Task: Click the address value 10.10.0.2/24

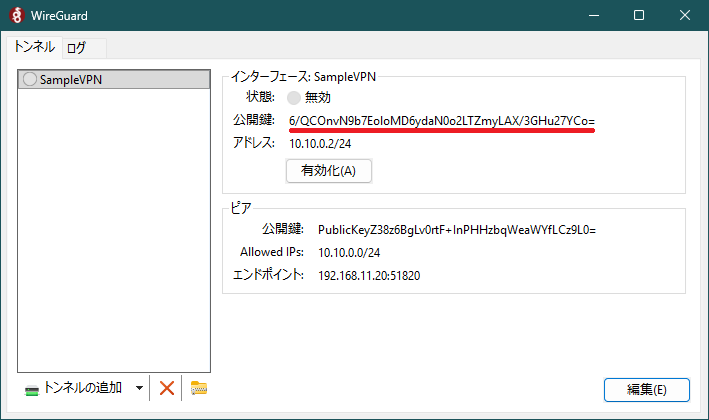Action: [320, 144]
